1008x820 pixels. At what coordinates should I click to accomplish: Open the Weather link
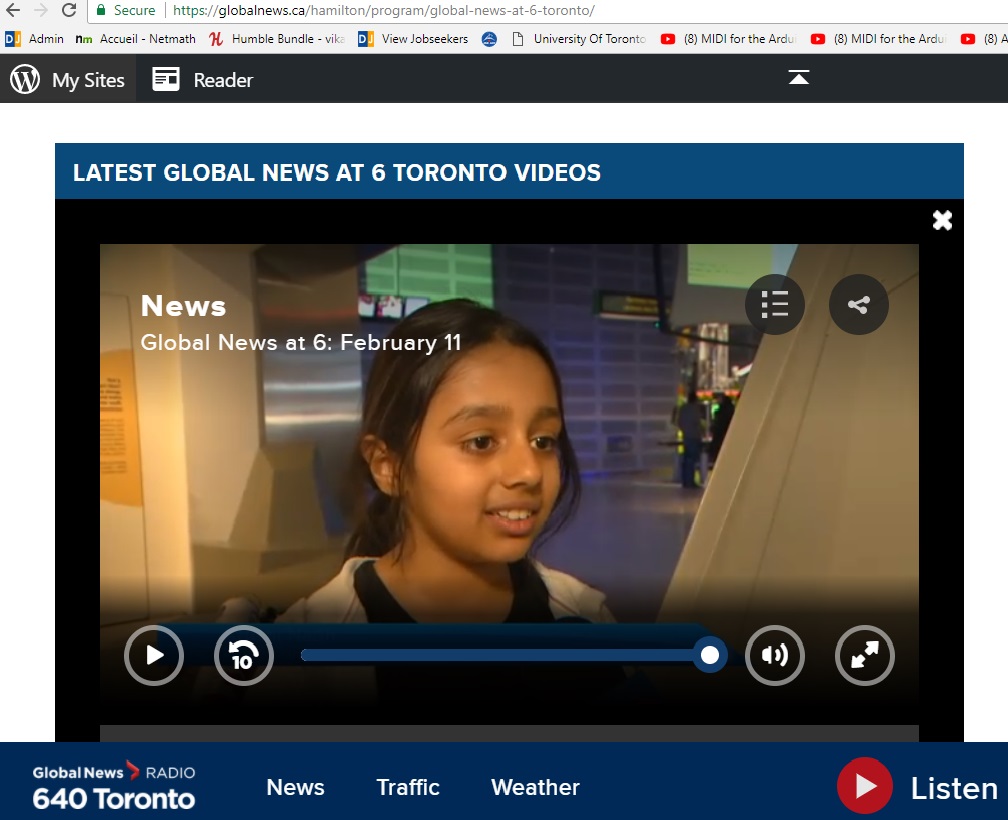[x=535, y=787]
